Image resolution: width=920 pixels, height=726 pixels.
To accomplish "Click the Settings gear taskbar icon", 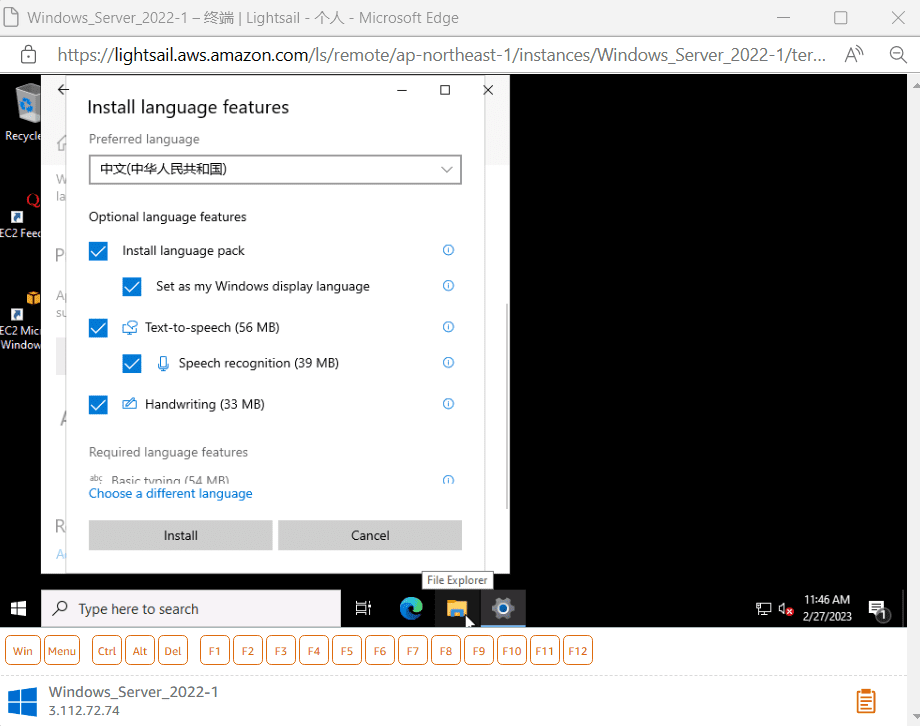I will click(503, 608).
